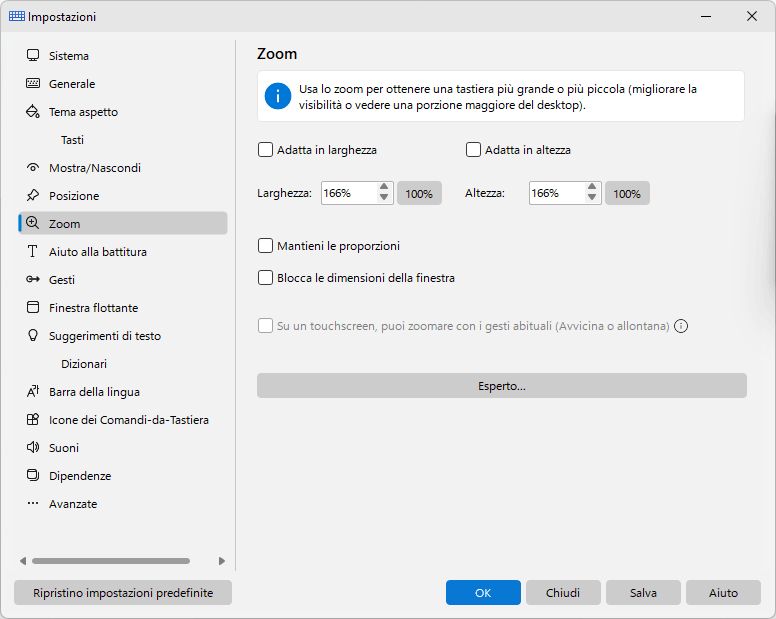This screenshot has height=619, width=776.
Task: Click the Avanzate three-dots icon
Action: pos(33,503)
